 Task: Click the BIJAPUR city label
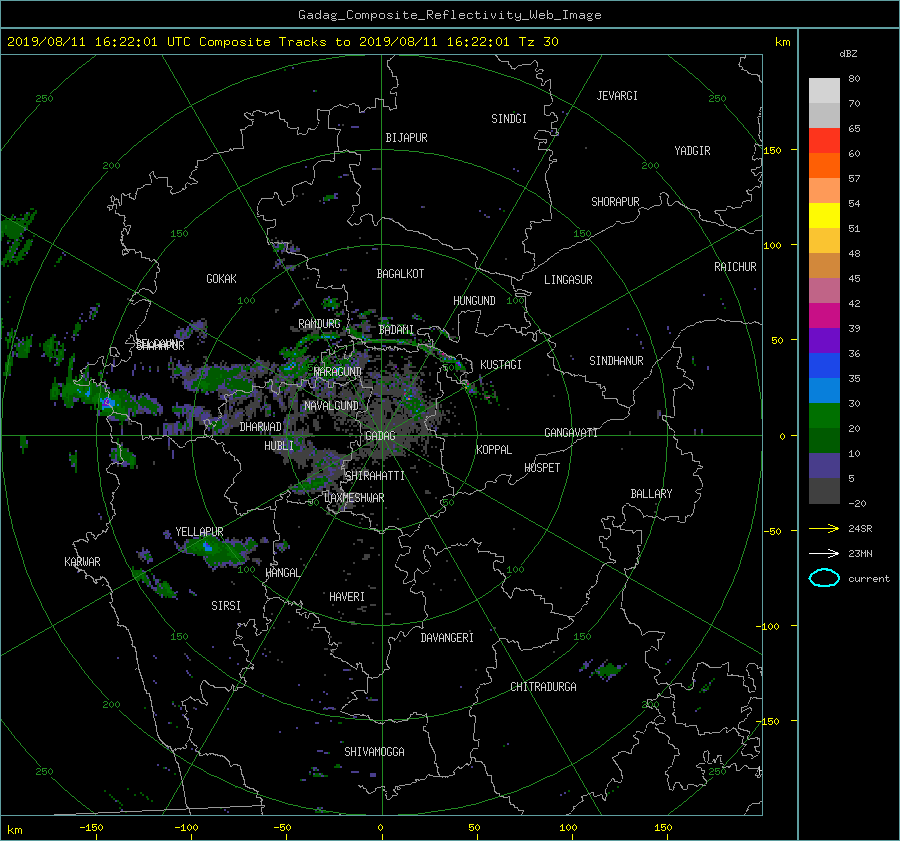click(406, 138)
